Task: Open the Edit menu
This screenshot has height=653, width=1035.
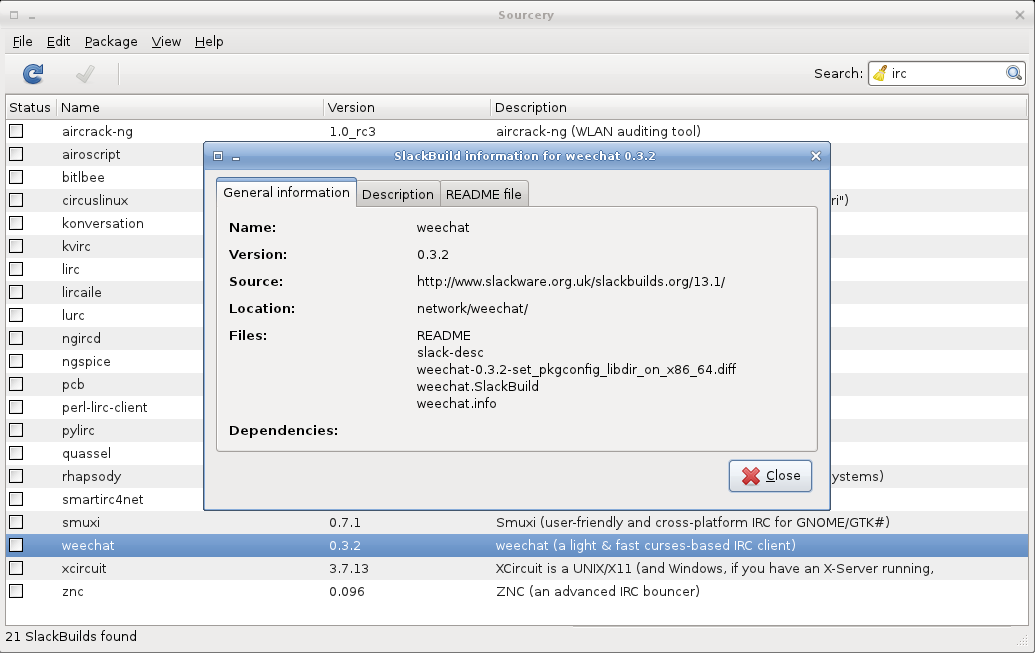Action: [x=58, y=42]
